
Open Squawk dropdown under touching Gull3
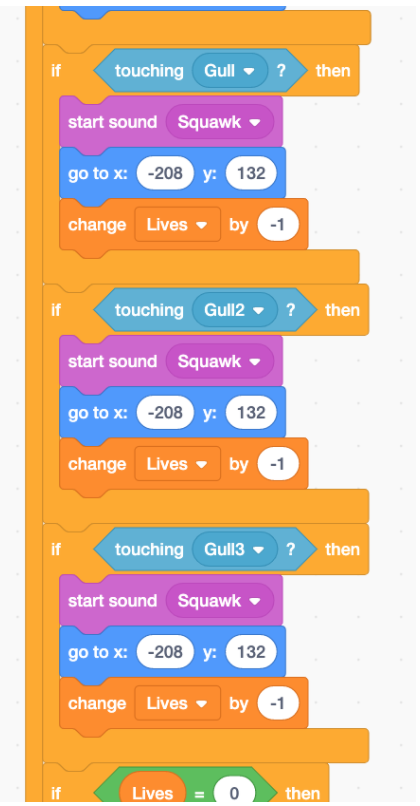[220, 600]
